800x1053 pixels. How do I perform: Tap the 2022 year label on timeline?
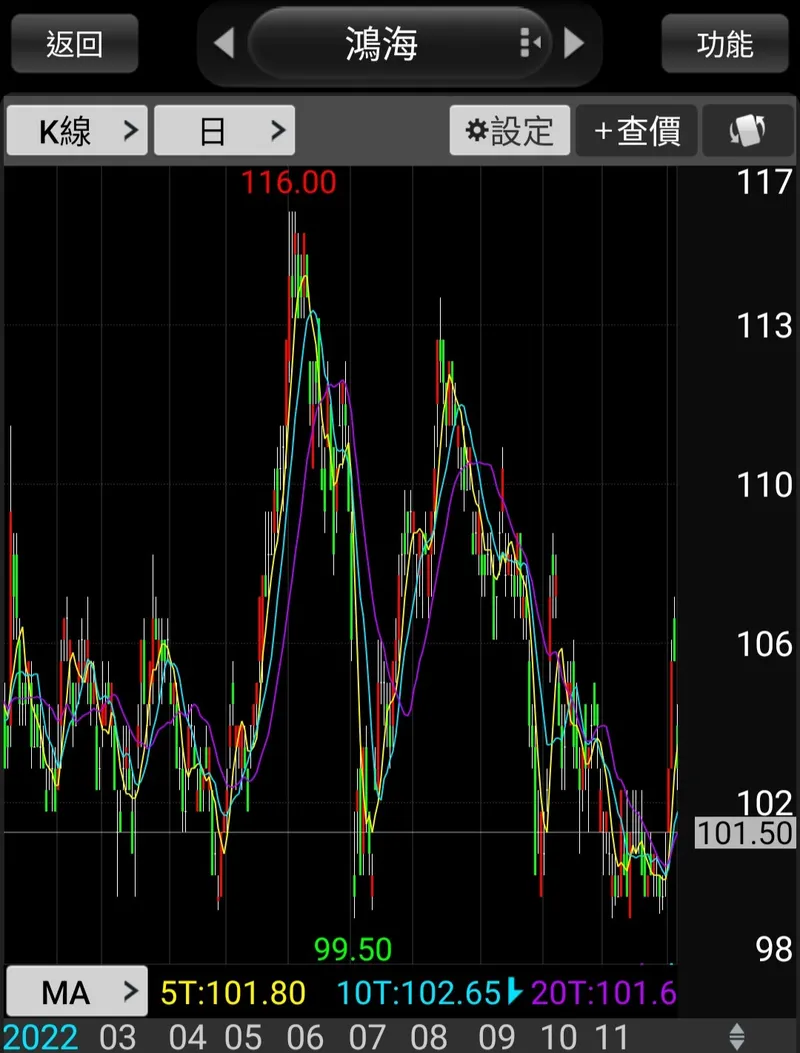pos(41,1037)
